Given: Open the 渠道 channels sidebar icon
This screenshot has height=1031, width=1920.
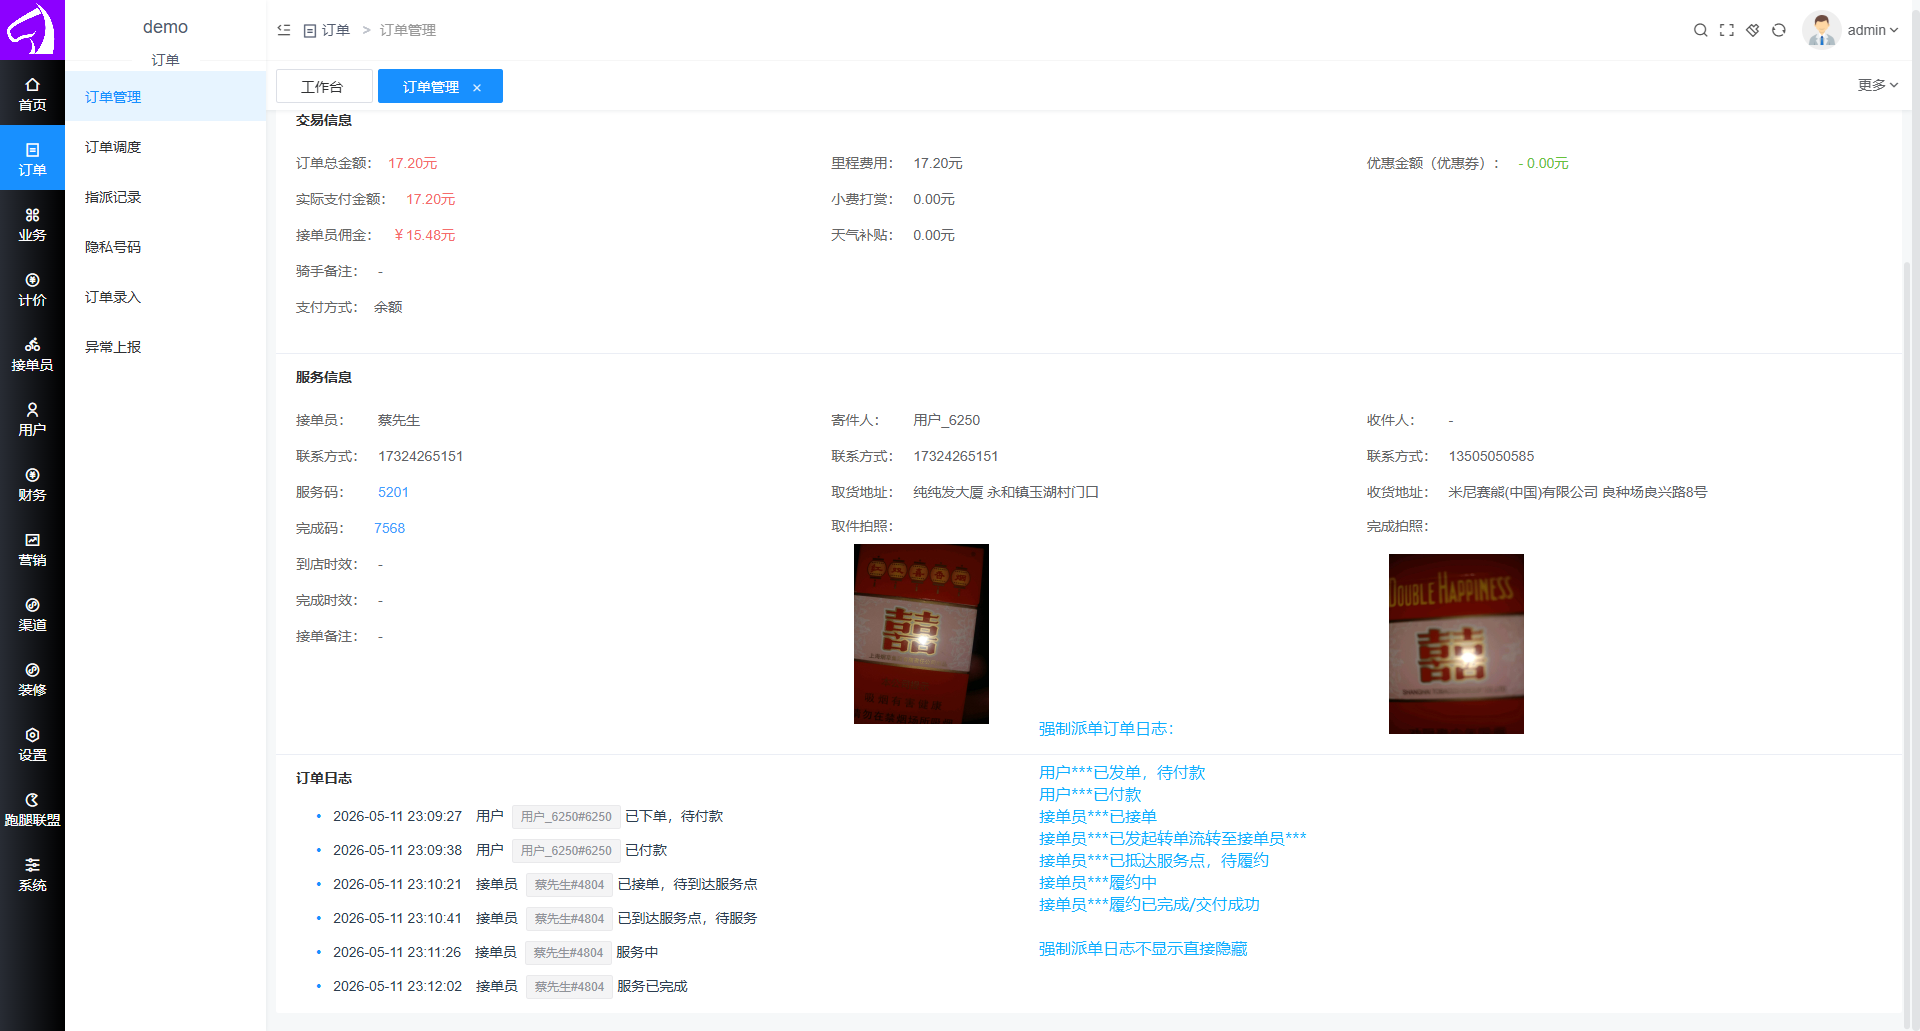Looking at the screenshot, I should (32, 614).
